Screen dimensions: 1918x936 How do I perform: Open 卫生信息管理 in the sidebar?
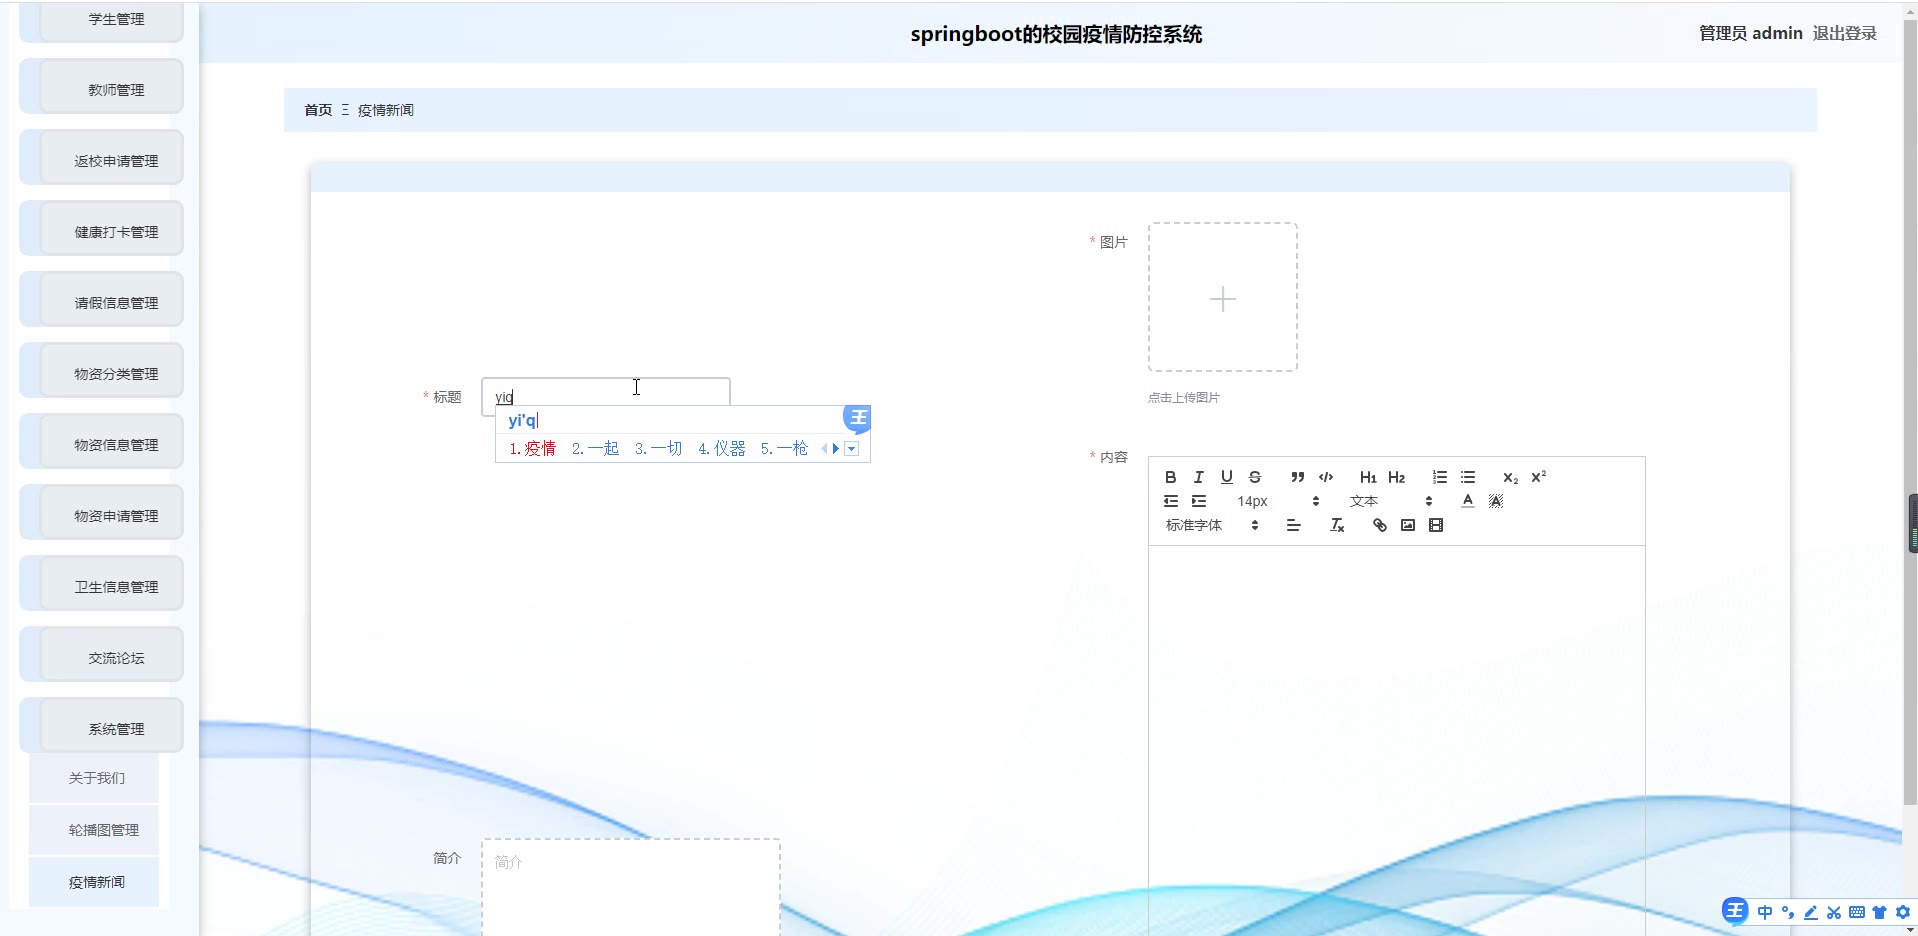coord(101,583)
